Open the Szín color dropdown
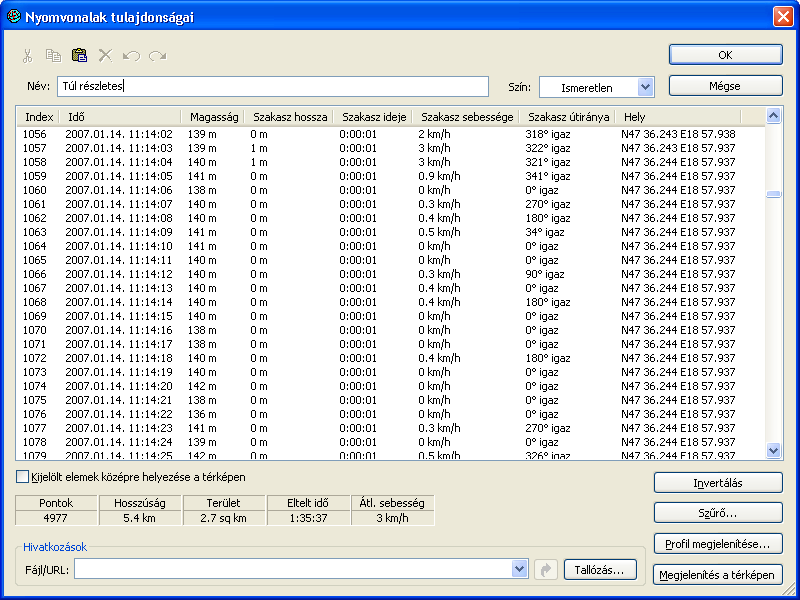The width and height of the screenshot is (800, 600). 644,87
